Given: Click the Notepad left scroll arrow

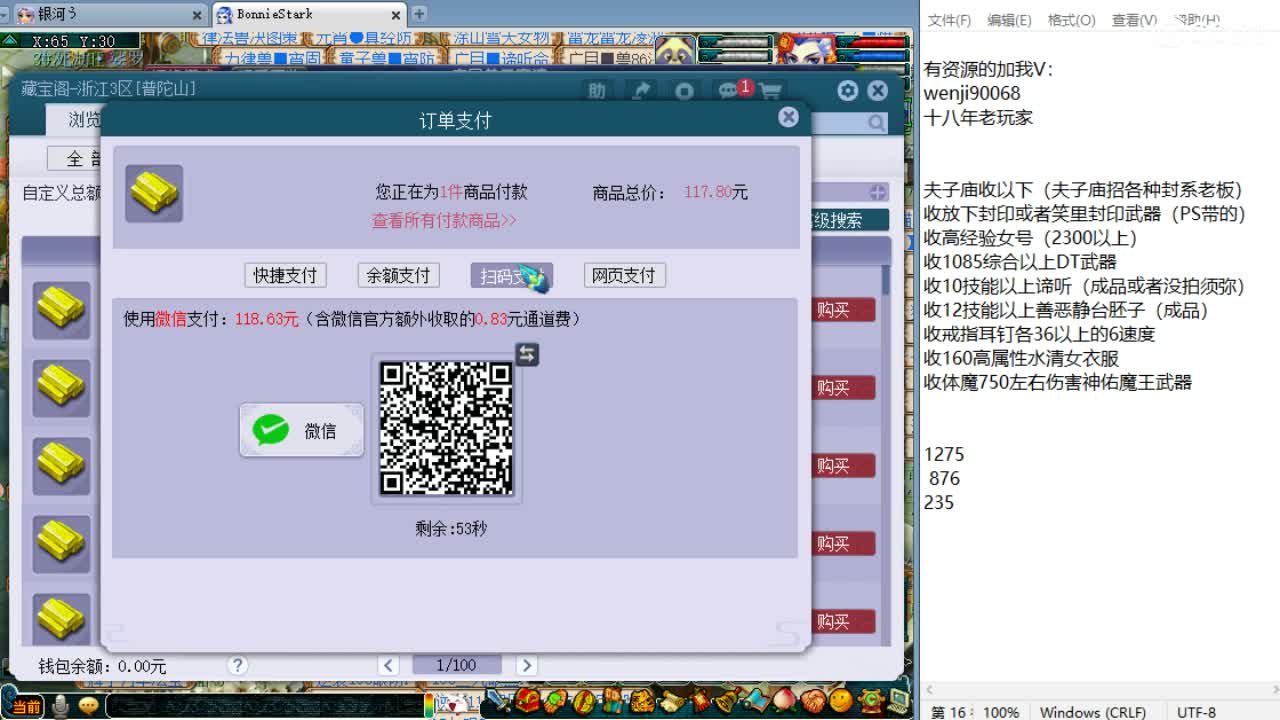Looking at the screenshot, I should pyautogui.click(x=929, y=689).
